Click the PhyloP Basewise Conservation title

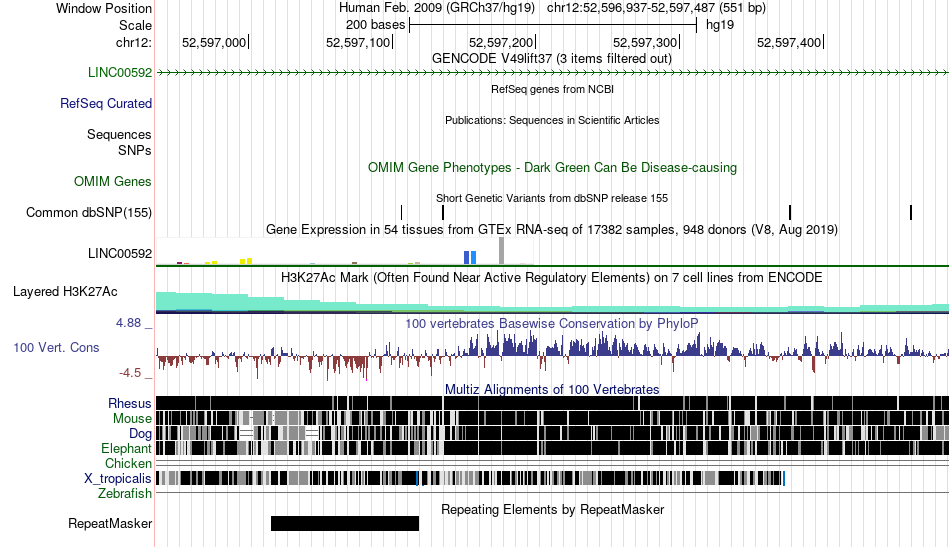(552, 324)
